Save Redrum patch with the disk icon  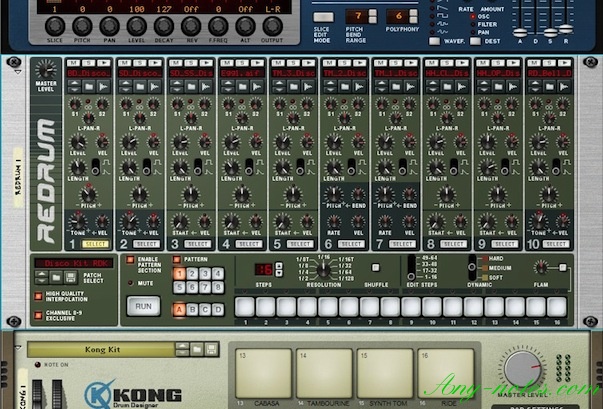tap(70, 277)
